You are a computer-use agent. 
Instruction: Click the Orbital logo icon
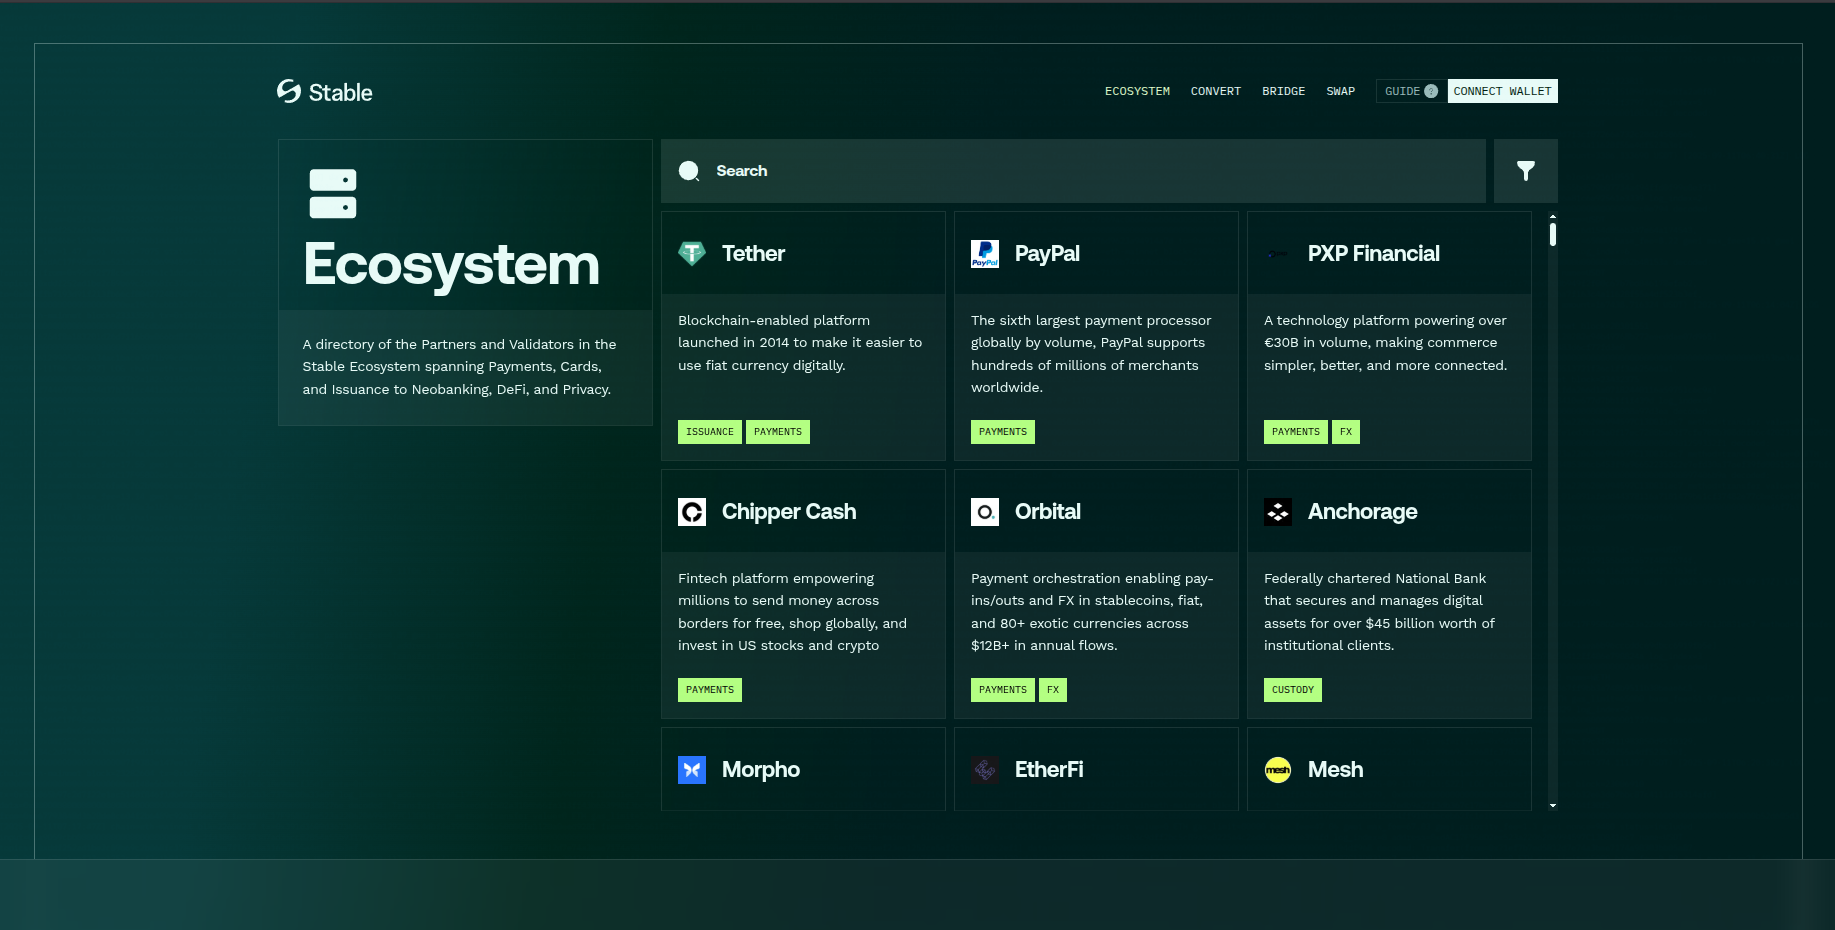point(985,512)
